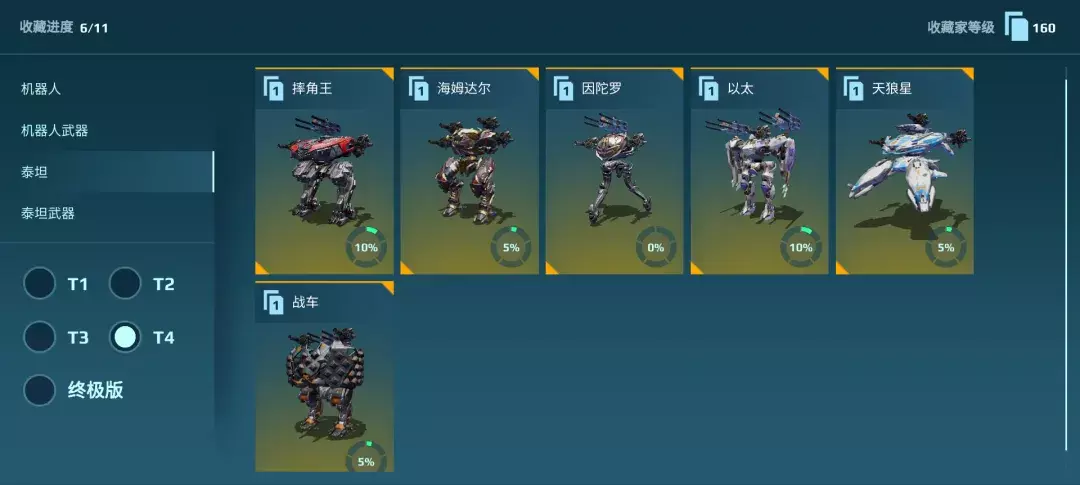Click the 收藏进度 6/11 label
The image size is (1080, 485).
(x=63, y=28)
